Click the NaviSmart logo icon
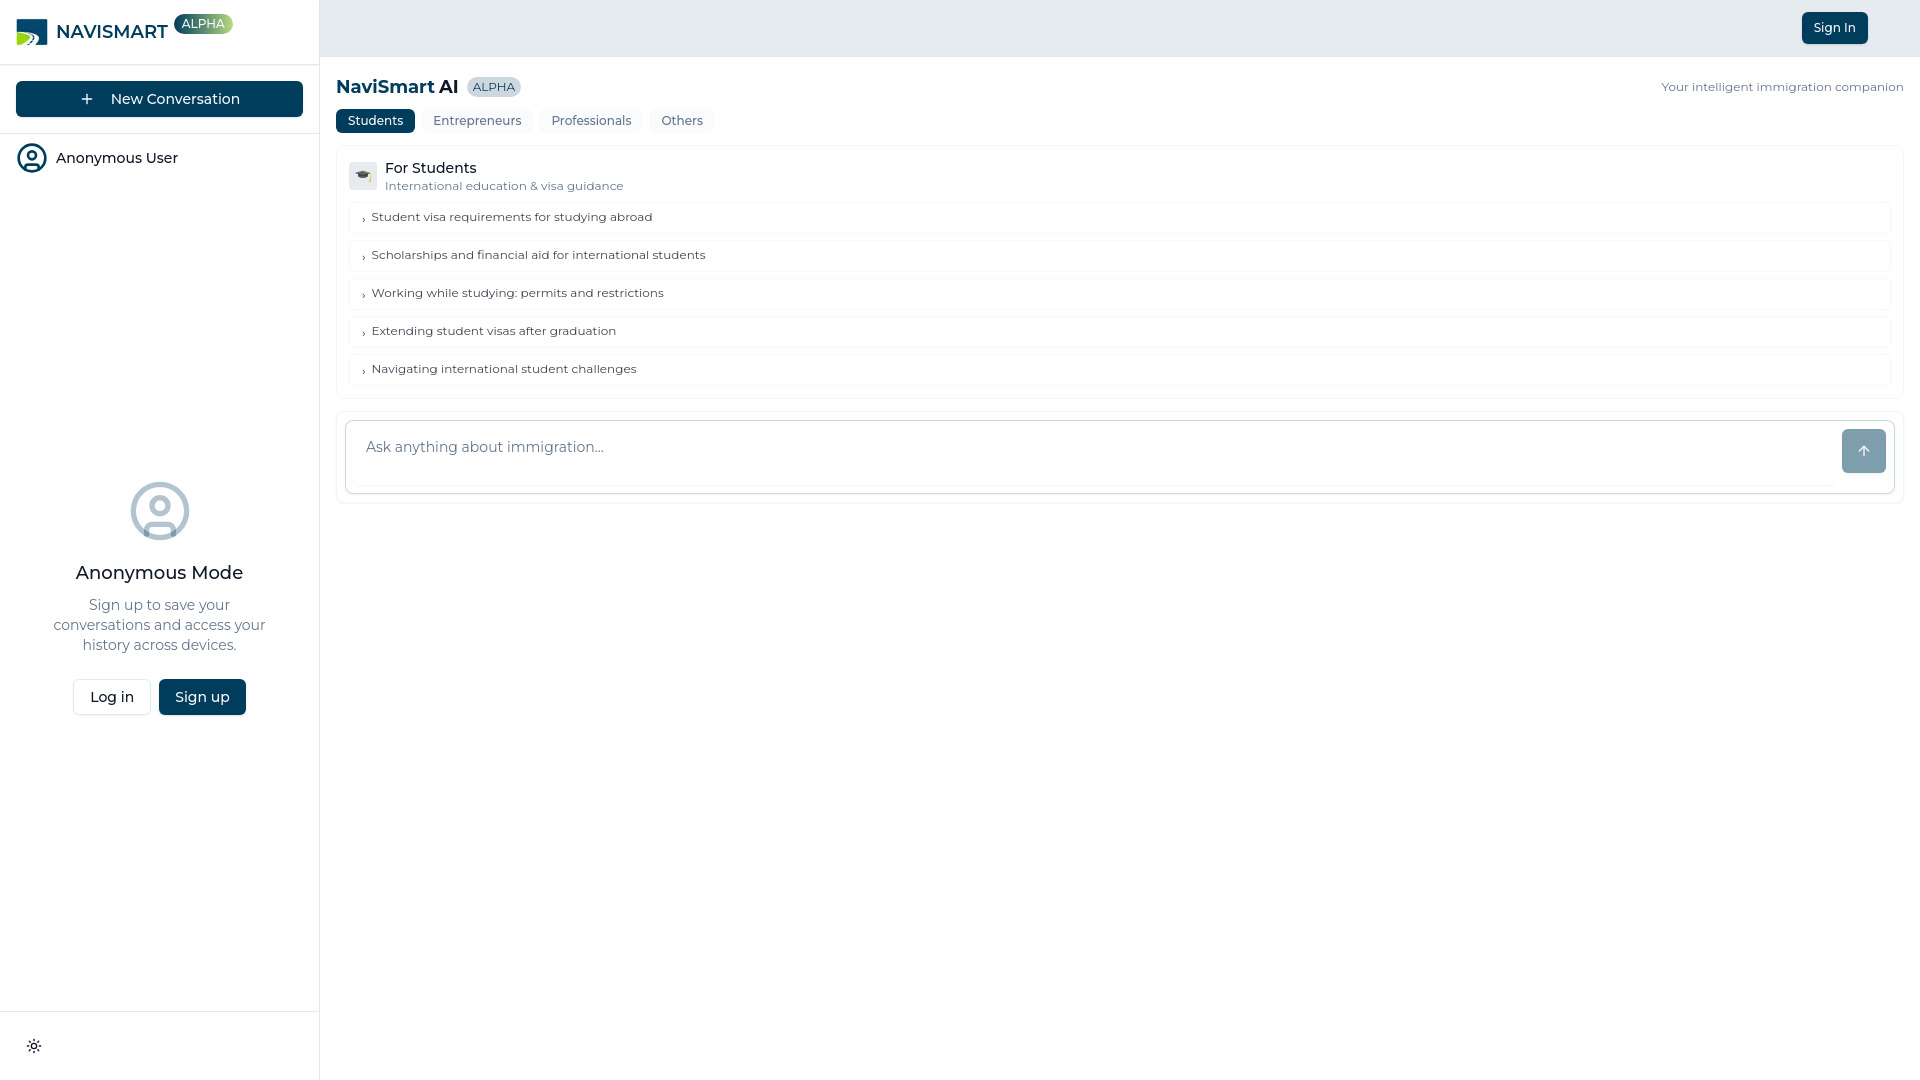 (32, 32)
